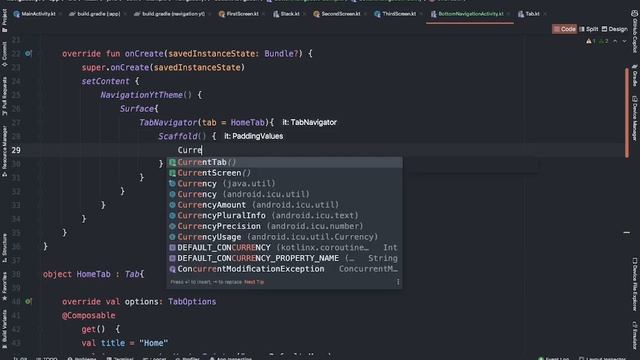Open the Gradle tool window

635,75
